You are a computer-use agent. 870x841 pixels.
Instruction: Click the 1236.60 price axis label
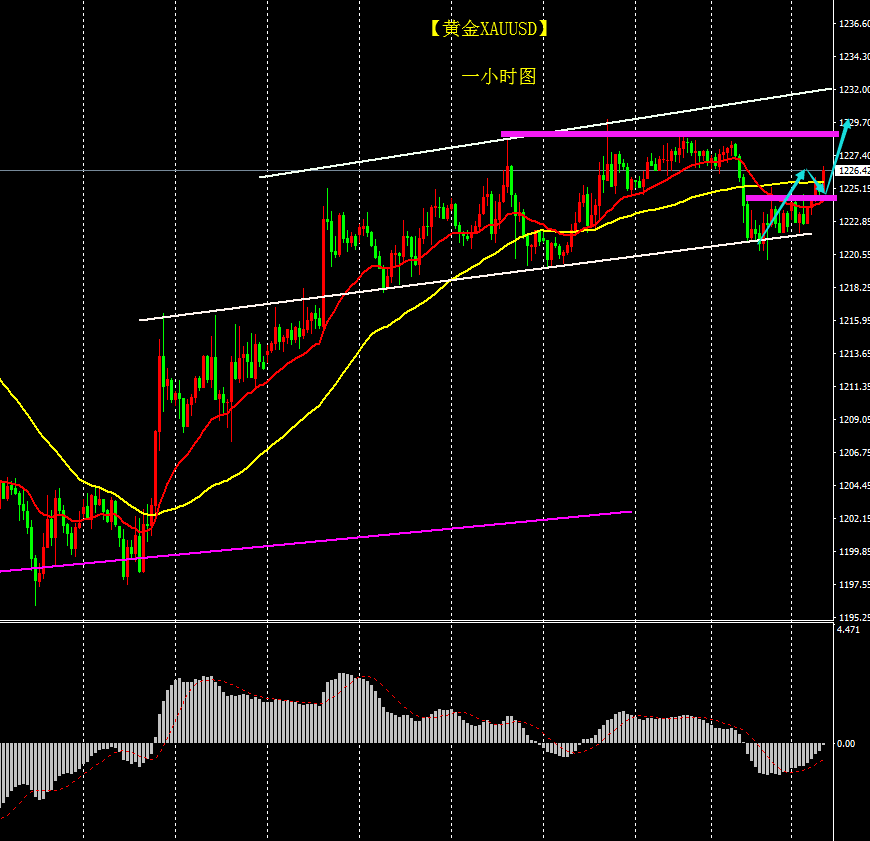[853, 24]
